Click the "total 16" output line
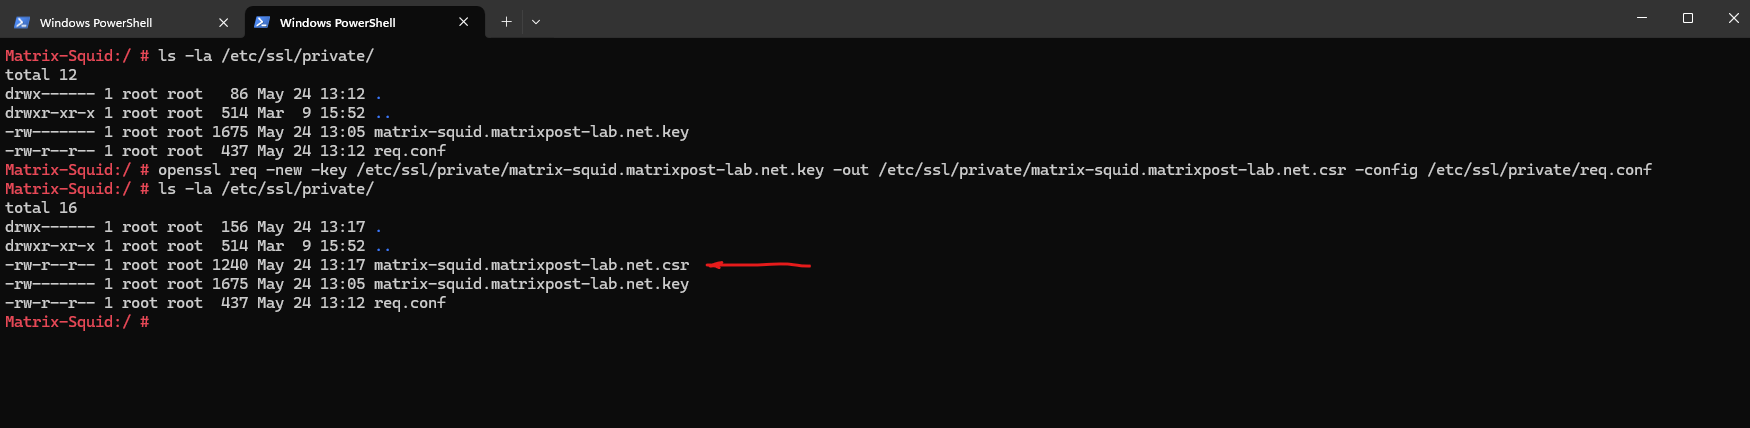 [x=41, y=208]
